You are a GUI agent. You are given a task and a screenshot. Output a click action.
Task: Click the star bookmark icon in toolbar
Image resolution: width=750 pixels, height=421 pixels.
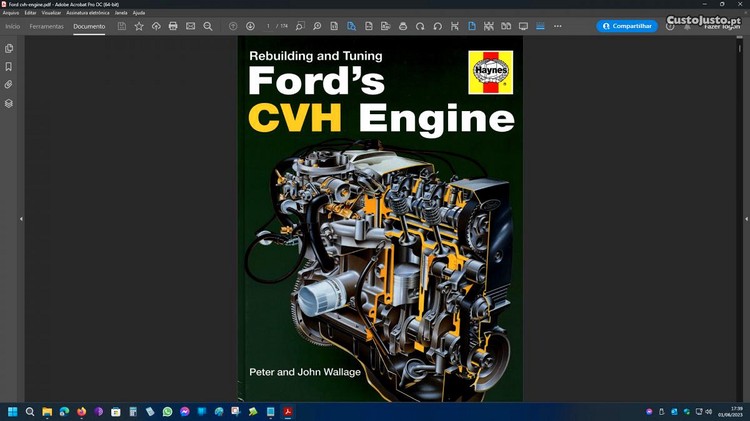pyautogui.click(x=139, y=26)
